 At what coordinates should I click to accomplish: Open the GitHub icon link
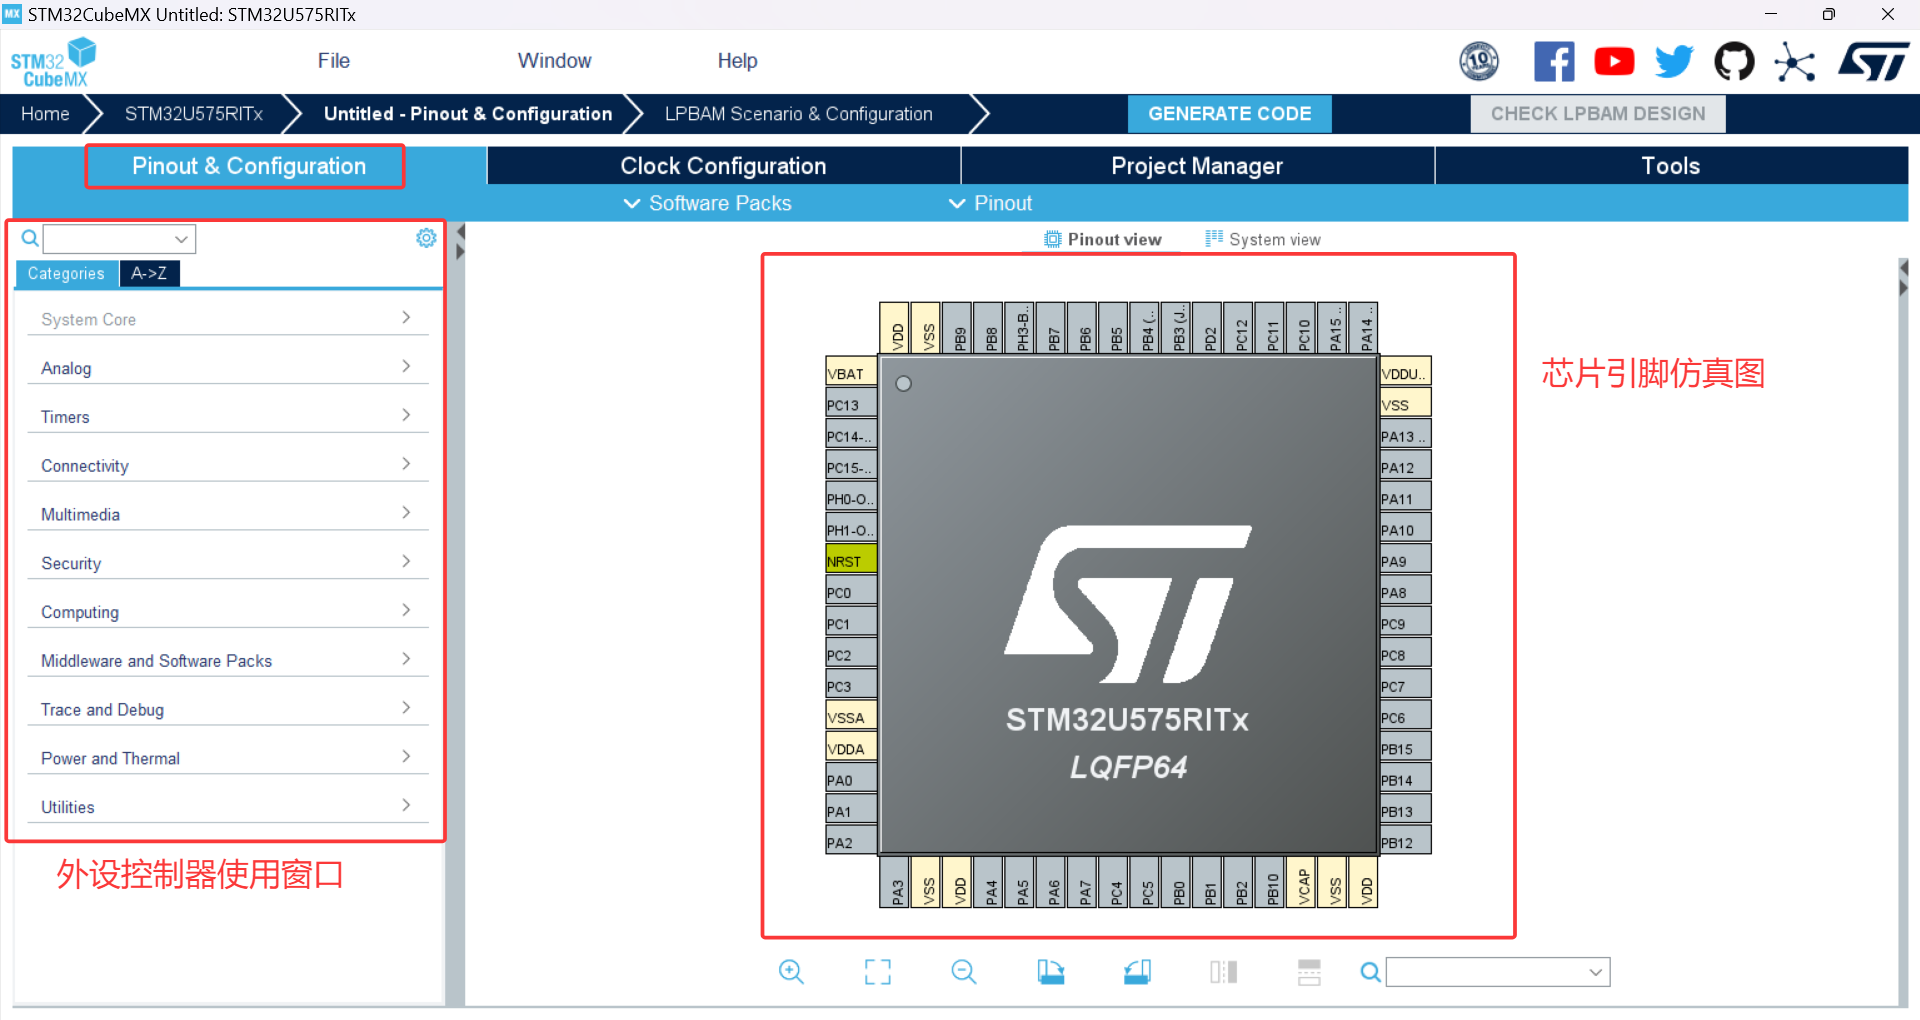point(1734,62)
